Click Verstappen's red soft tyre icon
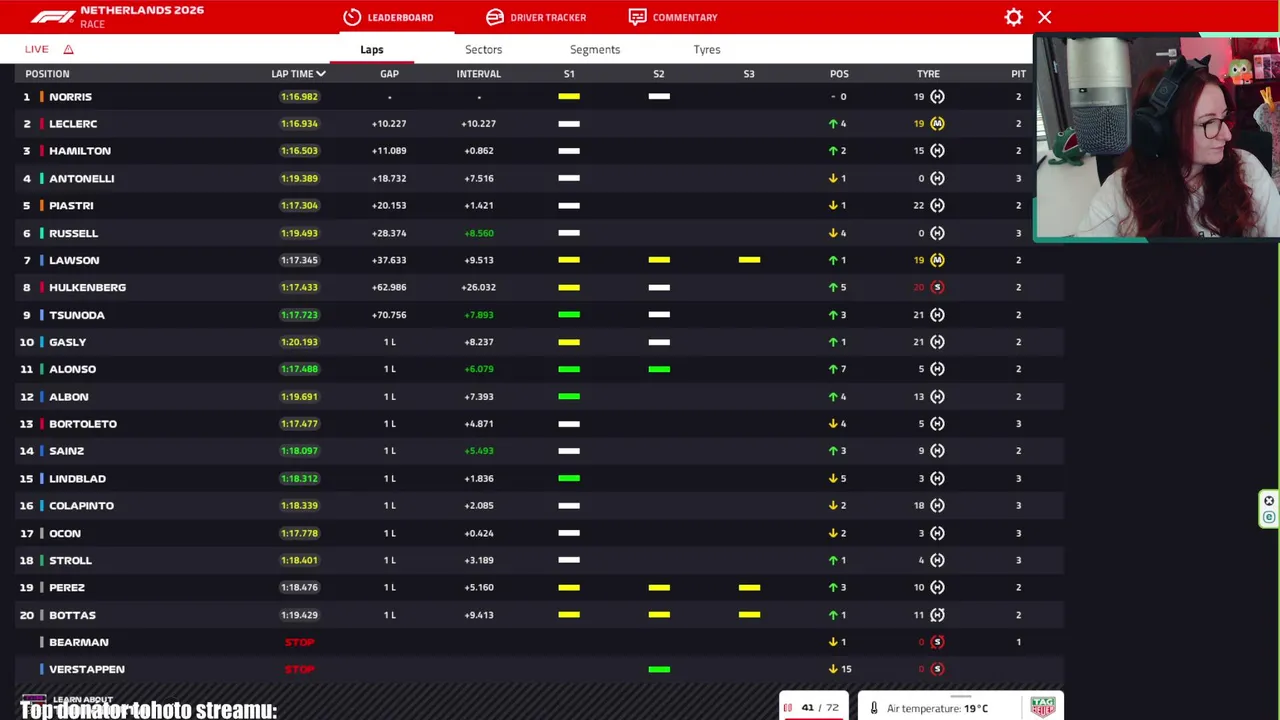This screenshot has width=1280, height=720. click(x=937, y=669)
